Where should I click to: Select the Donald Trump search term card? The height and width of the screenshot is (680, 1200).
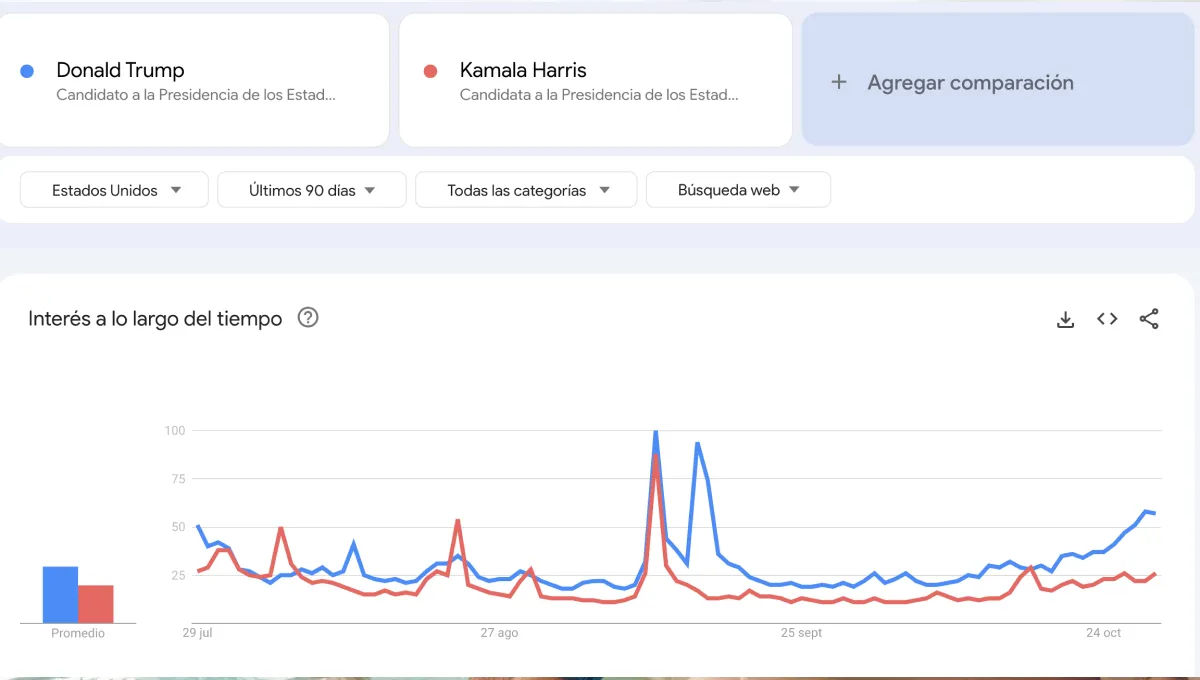click(195, 80)
